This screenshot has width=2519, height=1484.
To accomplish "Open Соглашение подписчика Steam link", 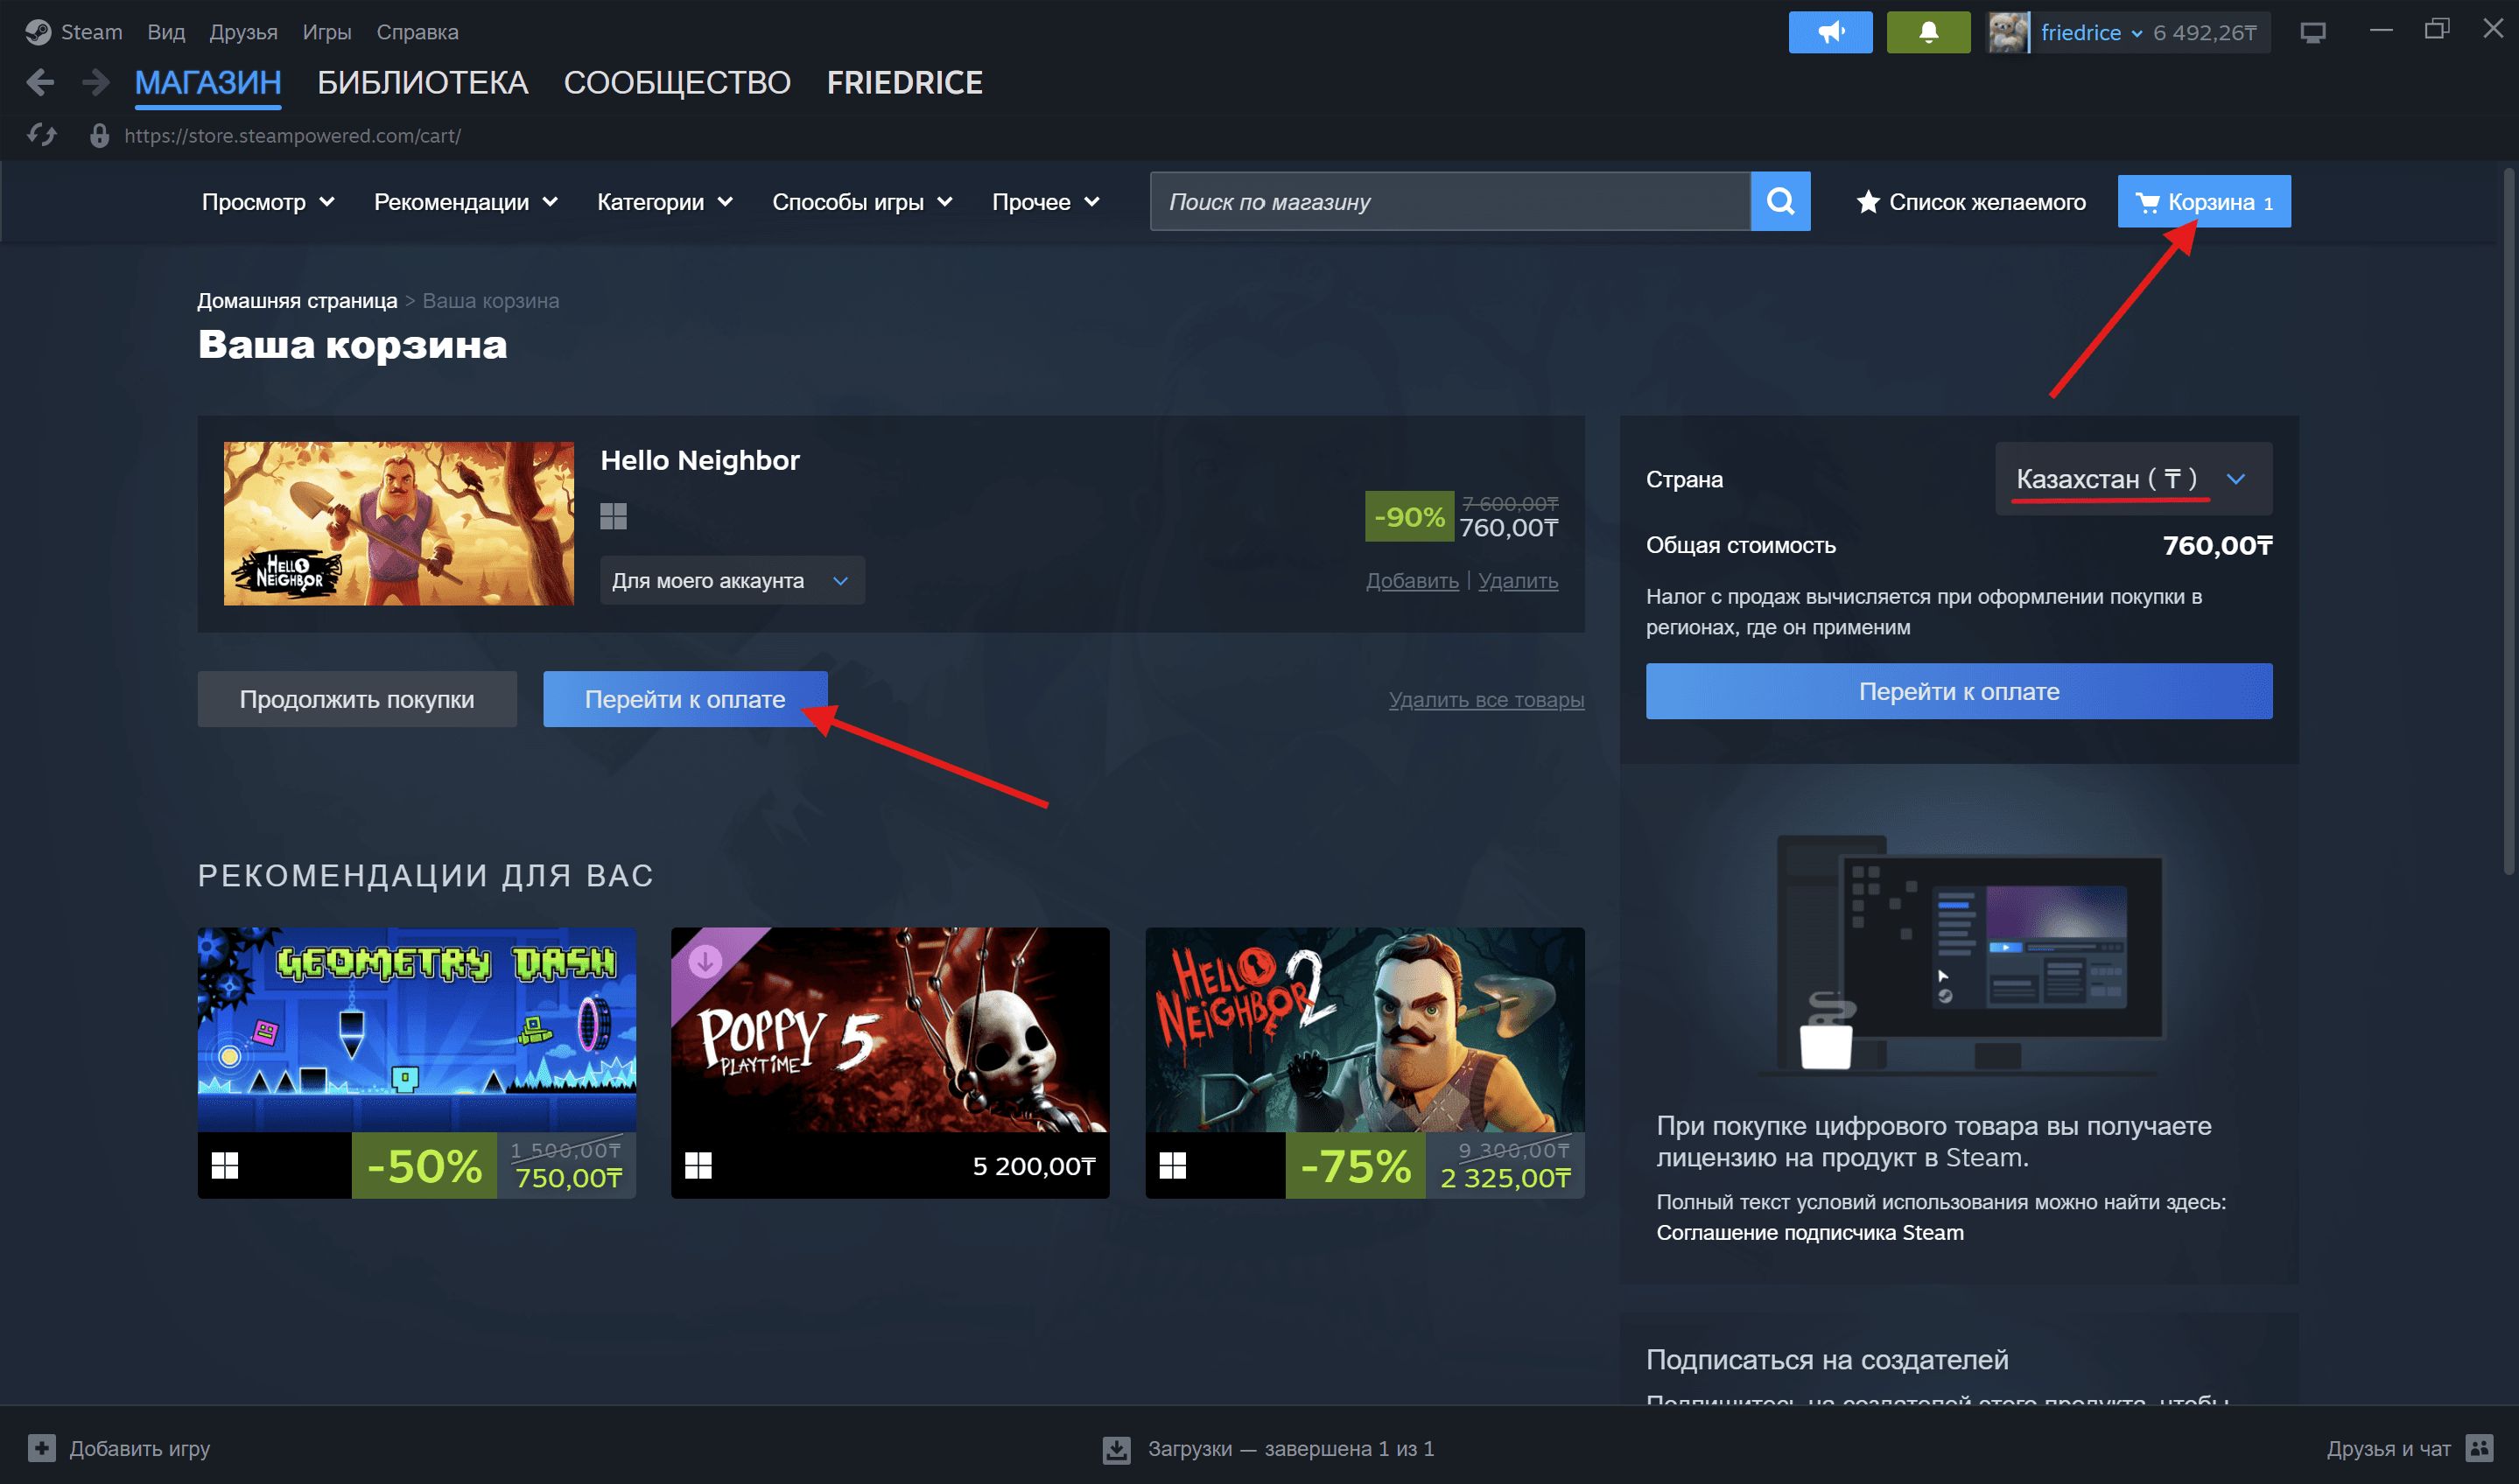I will pos(1809,1232).
